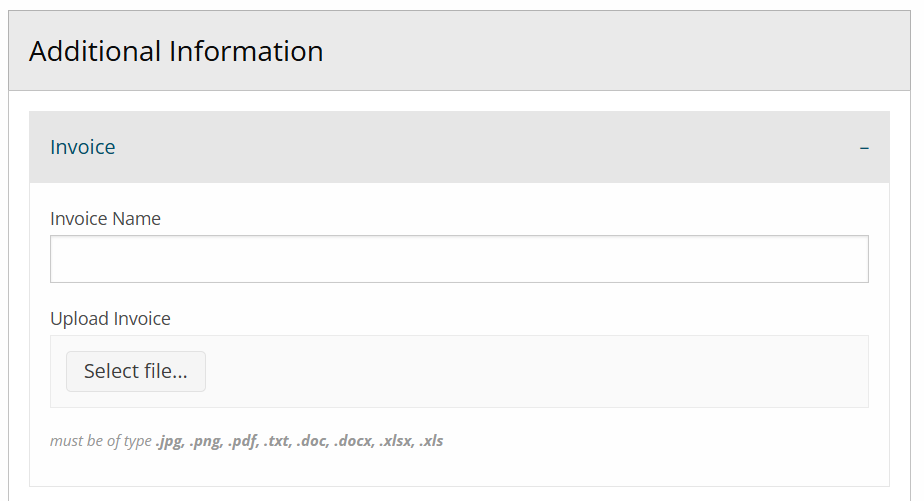Collapse the Invoice section with minus icon
The height and width of the screenshot is (501, 924).
864,148
